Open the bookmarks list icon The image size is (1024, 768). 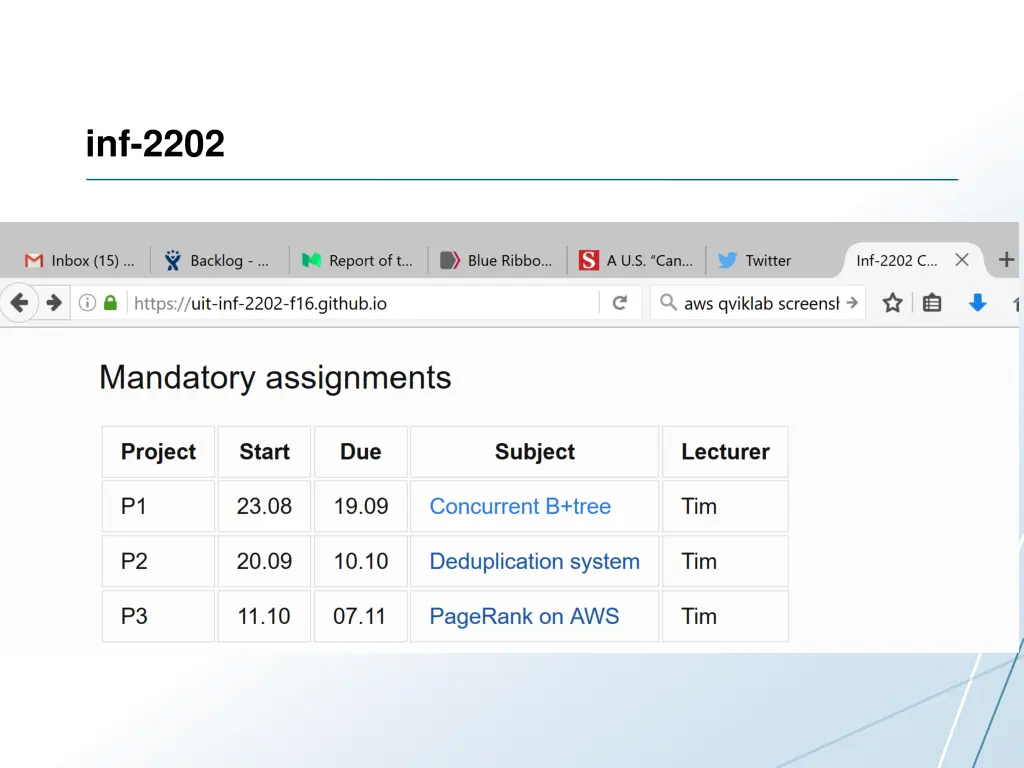click(932, 303)
